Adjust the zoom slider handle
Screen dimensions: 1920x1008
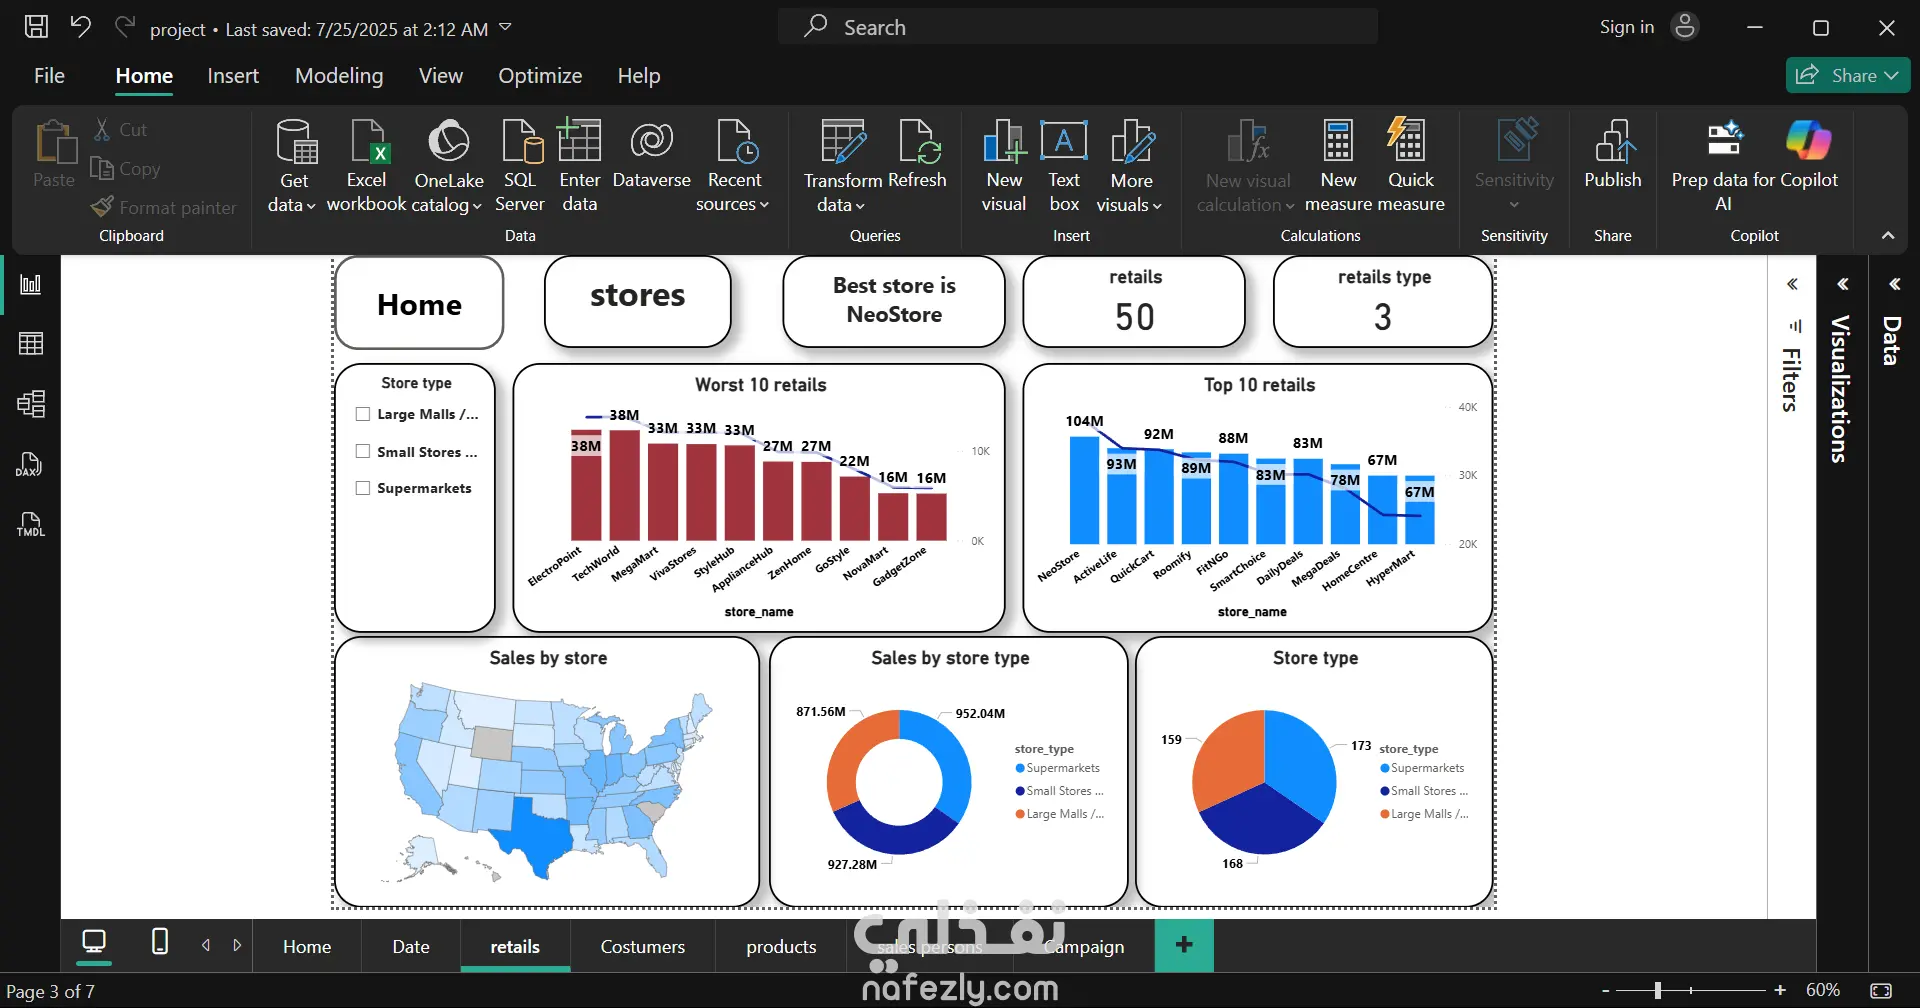(x=1658, y=990)
